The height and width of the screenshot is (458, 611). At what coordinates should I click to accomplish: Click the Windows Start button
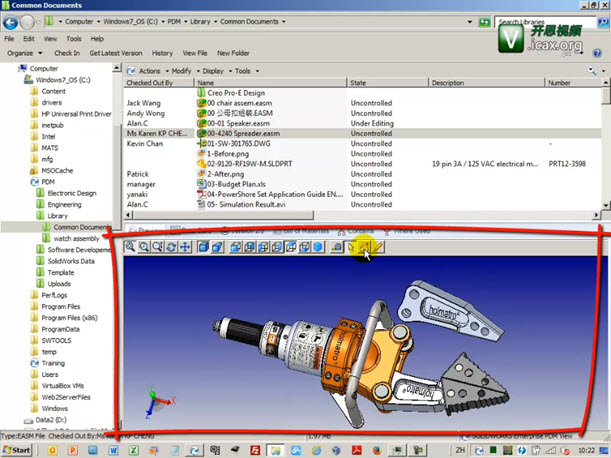coord(16,449)
